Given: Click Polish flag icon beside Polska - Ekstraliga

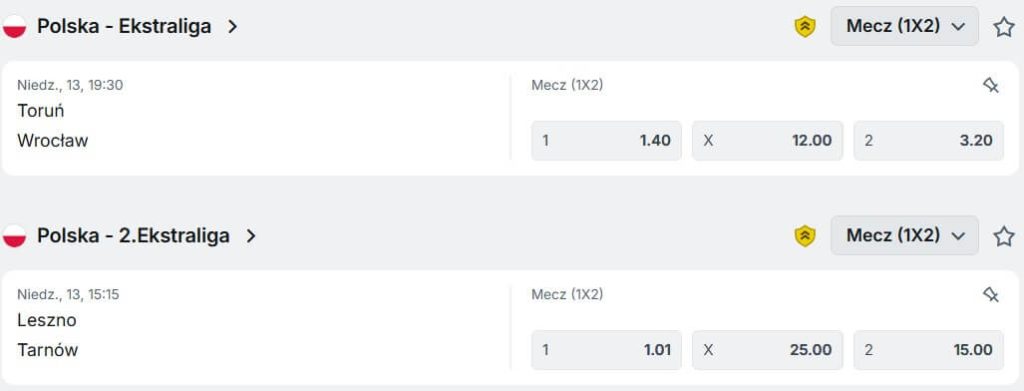Looking at the screenshot, I should point(14,27).
